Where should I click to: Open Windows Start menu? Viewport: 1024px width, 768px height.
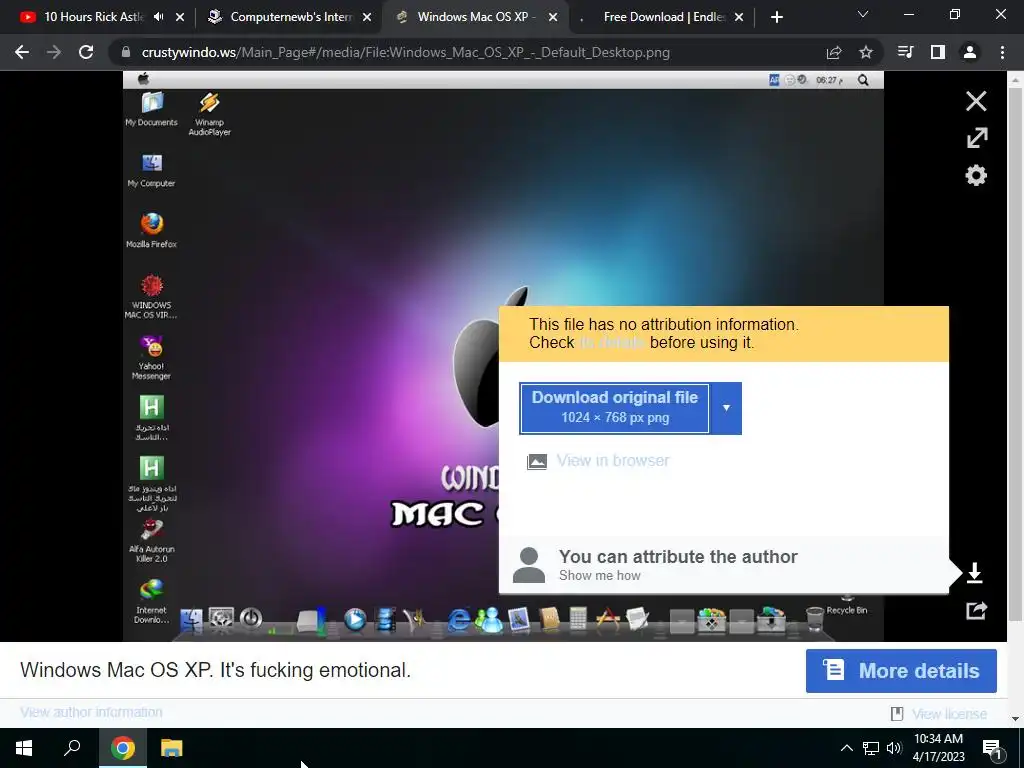tap(24, 748)
